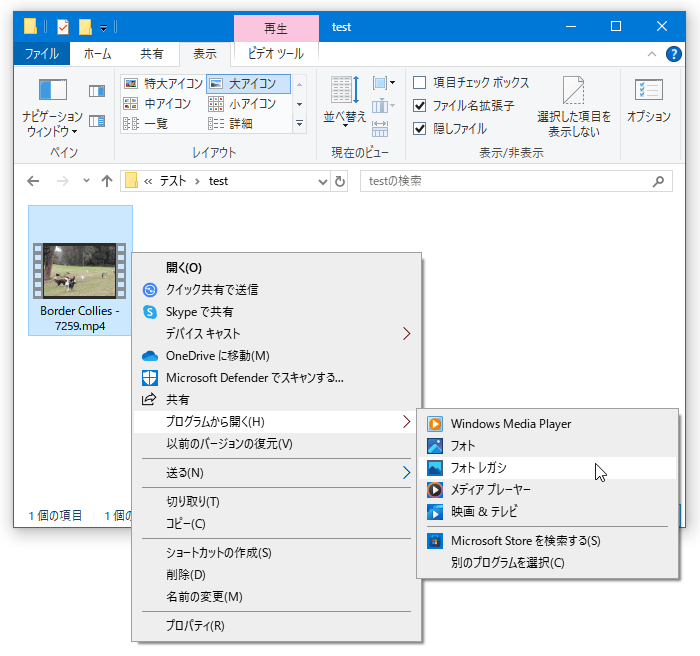Switch to the ホーム tab
The height and width of the screenshot is (656, 700).
[x=97, y=54]
